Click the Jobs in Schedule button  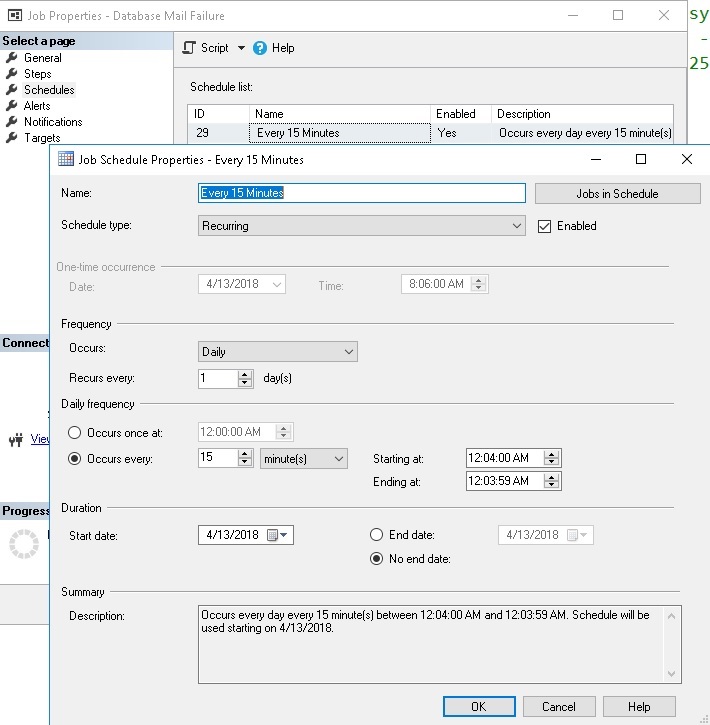[618, 194]
